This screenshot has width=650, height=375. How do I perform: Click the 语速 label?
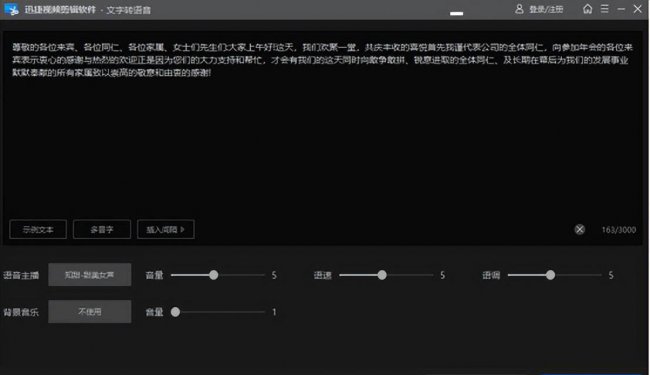point(323,275)
